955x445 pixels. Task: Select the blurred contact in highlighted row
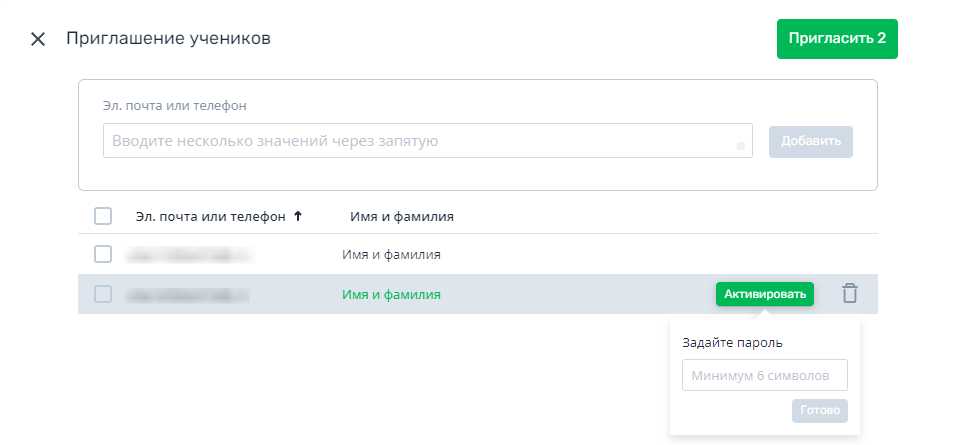pyautogui.click(x=188, y=295)
